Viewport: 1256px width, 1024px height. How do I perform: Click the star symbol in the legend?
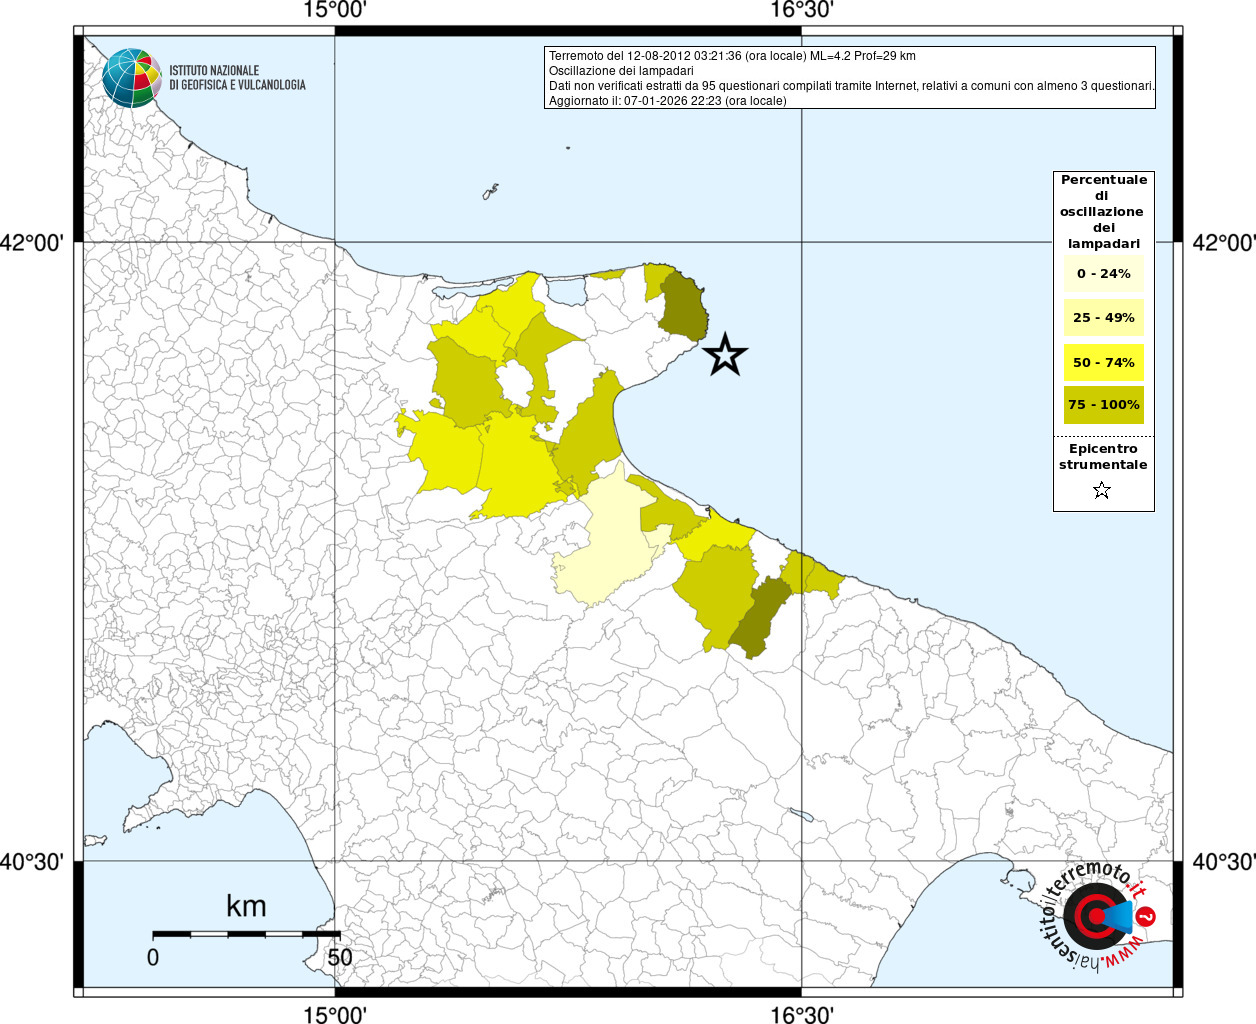[1102, 490]
